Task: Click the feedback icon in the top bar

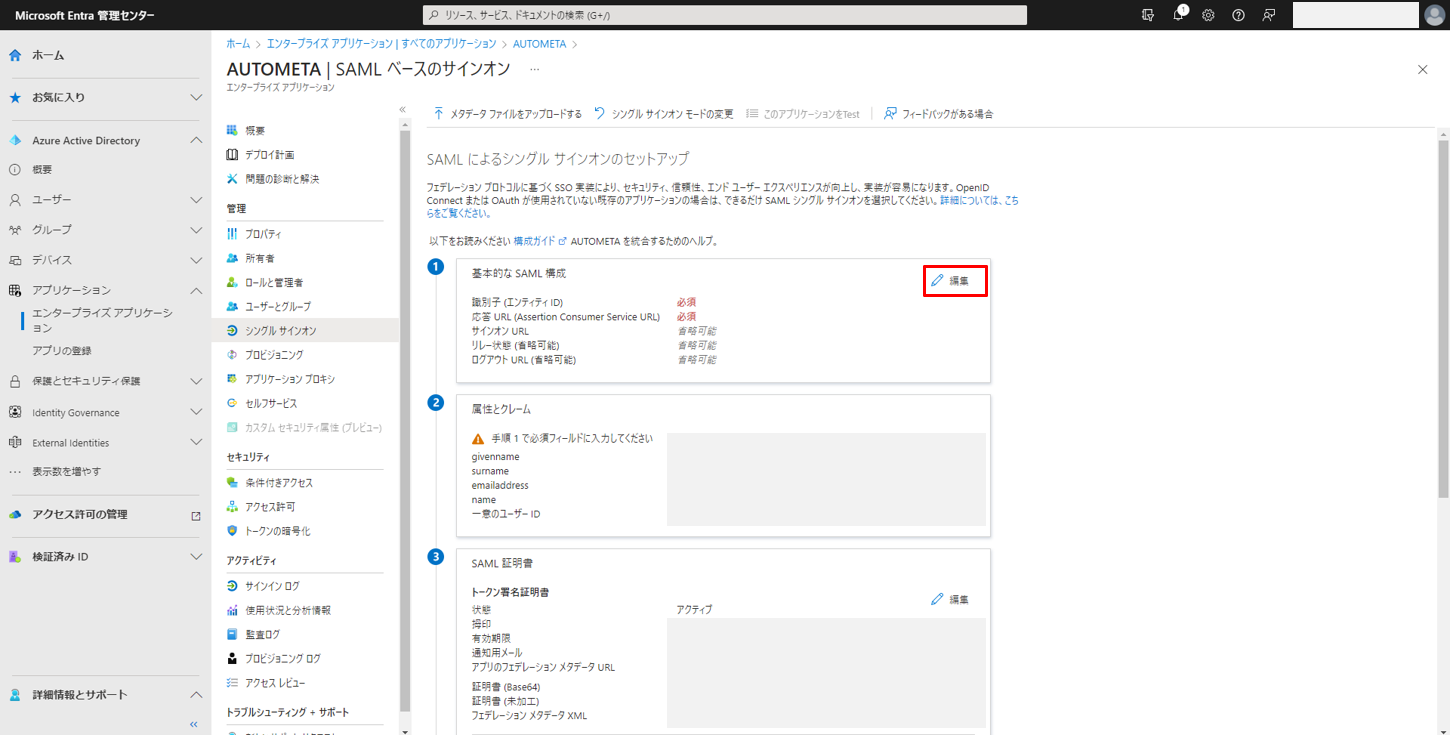Action: 1269,15
